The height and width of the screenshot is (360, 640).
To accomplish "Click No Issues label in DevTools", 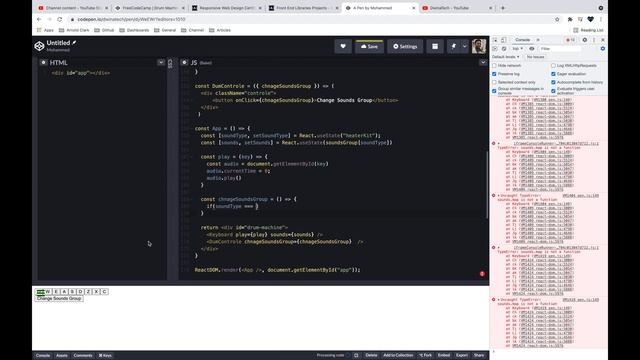I will (x=536, y=57).
